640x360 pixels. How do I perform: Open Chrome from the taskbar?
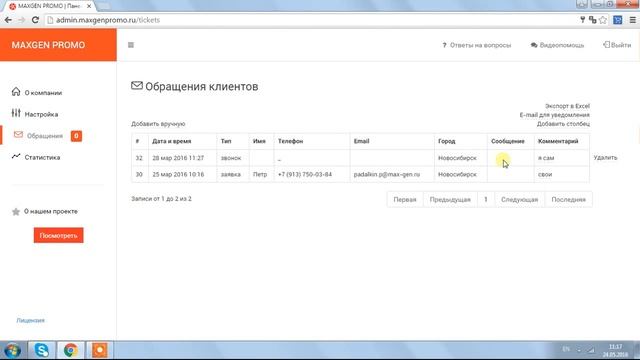point(71,350)
